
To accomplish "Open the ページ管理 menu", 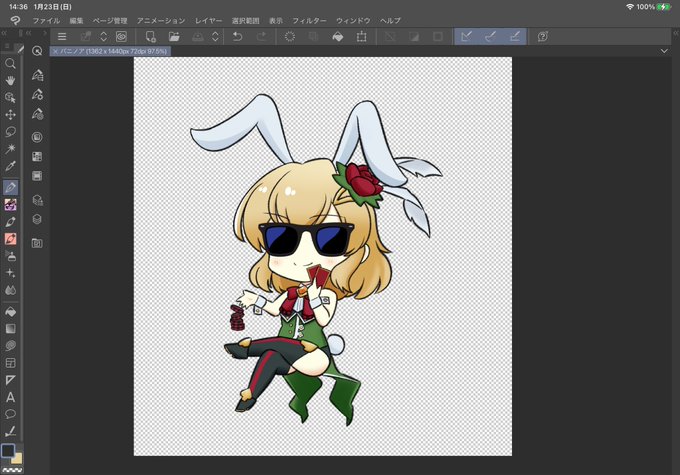I will [x=110, y=20].
